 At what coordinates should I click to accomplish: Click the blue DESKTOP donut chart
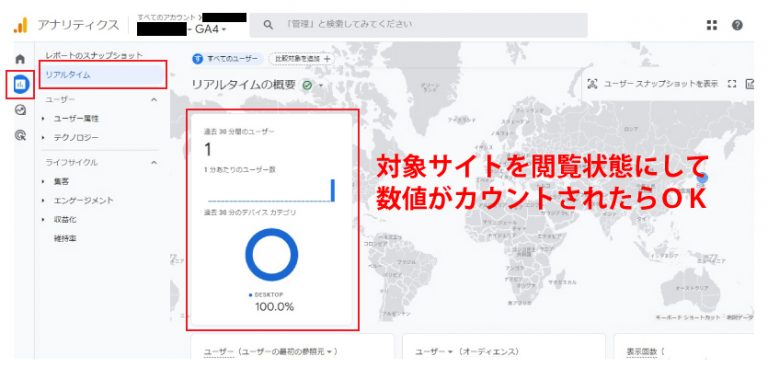271,255
